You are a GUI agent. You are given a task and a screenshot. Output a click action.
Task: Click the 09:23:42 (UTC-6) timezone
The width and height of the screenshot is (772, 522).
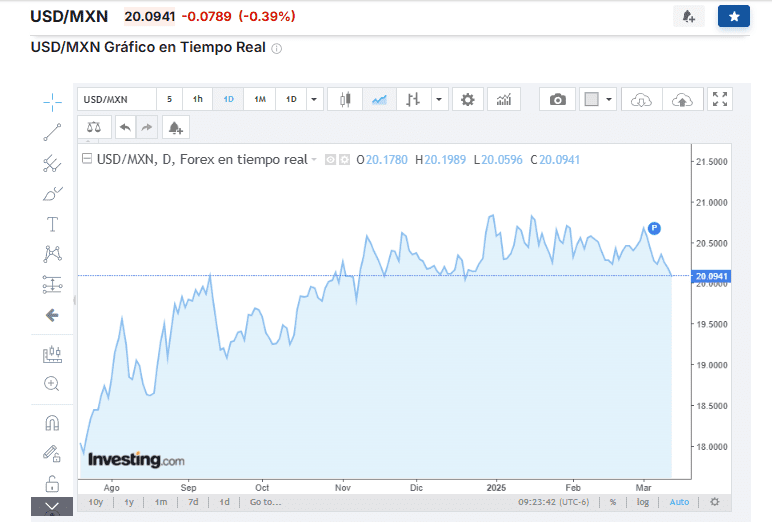[553, 502]
